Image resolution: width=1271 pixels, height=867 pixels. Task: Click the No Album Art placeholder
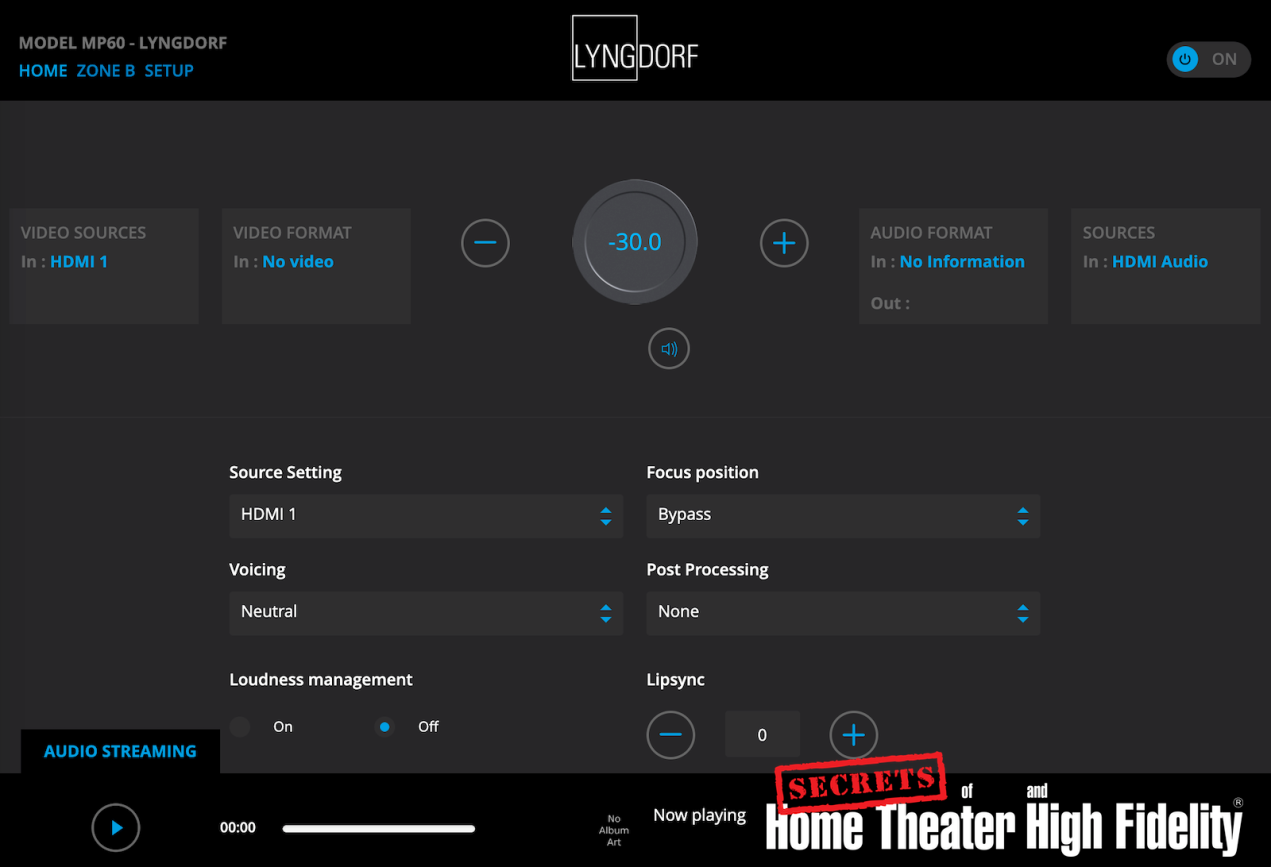pos(614,830)
